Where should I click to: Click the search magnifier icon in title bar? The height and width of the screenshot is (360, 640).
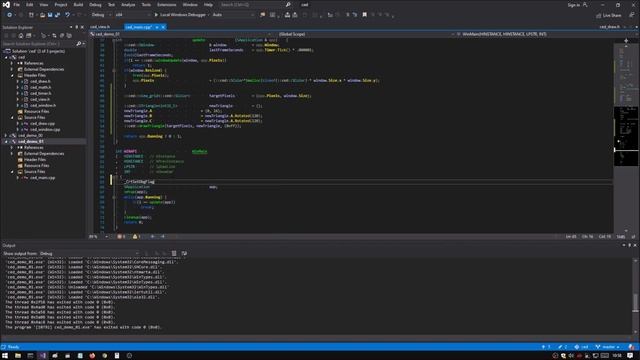288,4
